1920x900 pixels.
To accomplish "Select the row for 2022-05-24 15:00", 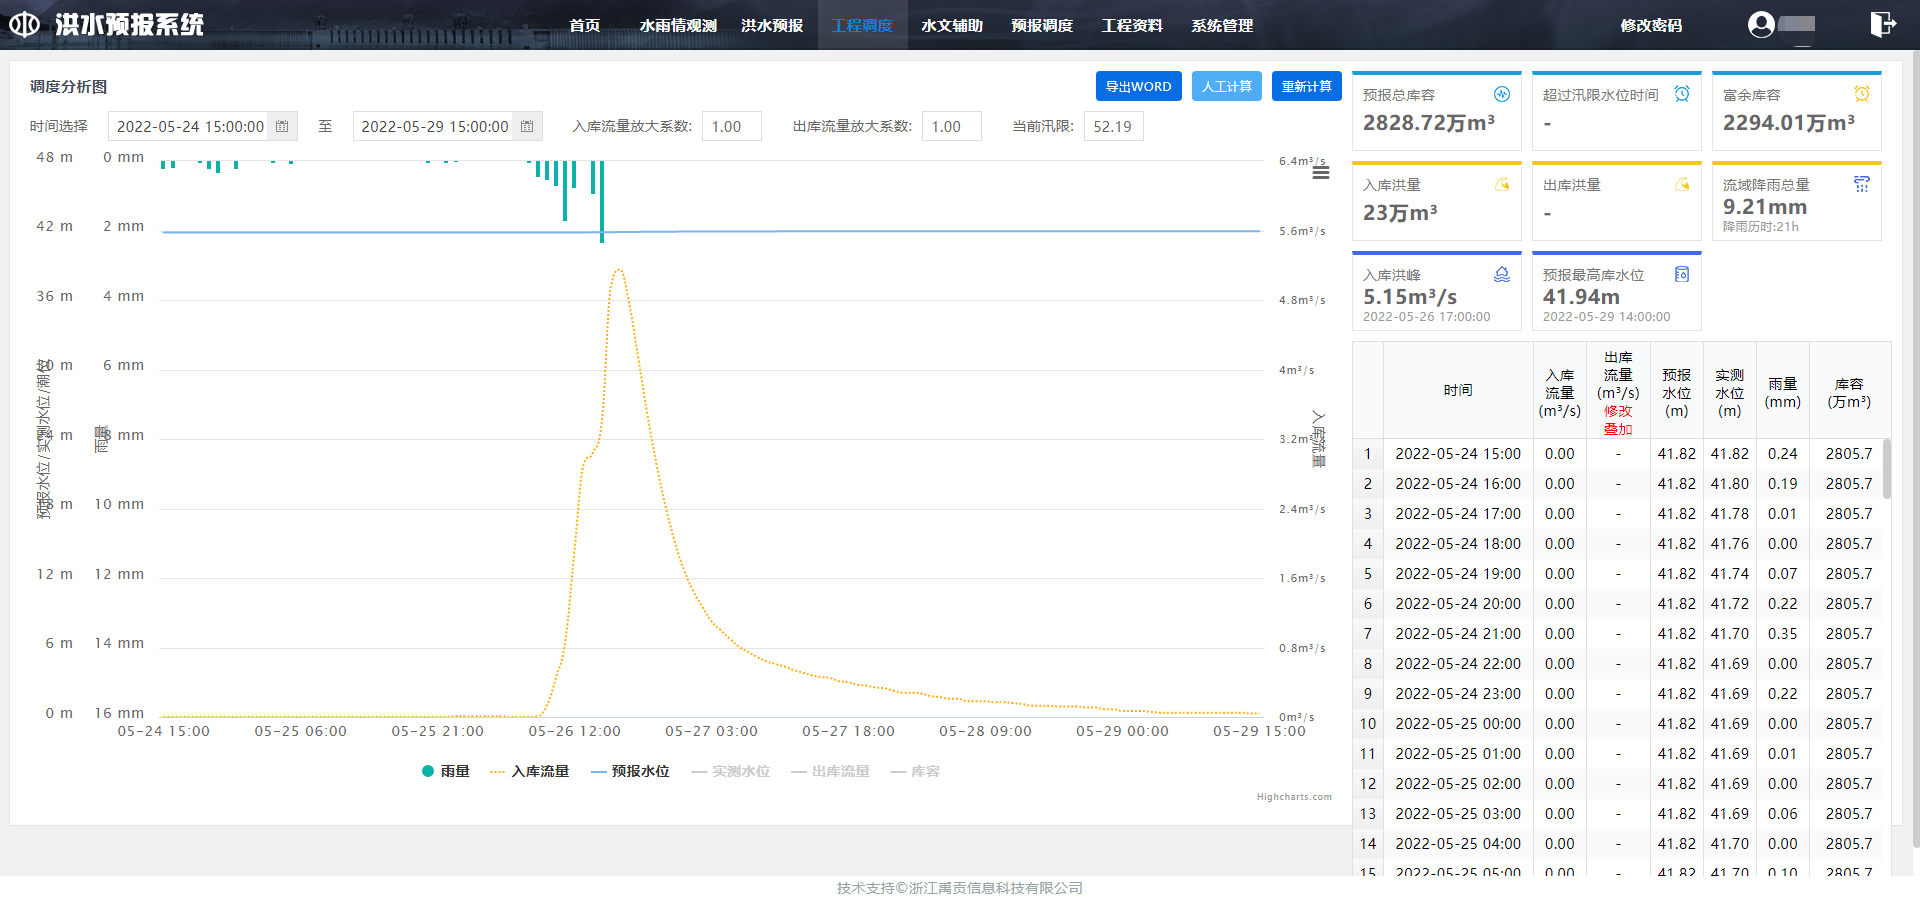I will (1617, 453).
